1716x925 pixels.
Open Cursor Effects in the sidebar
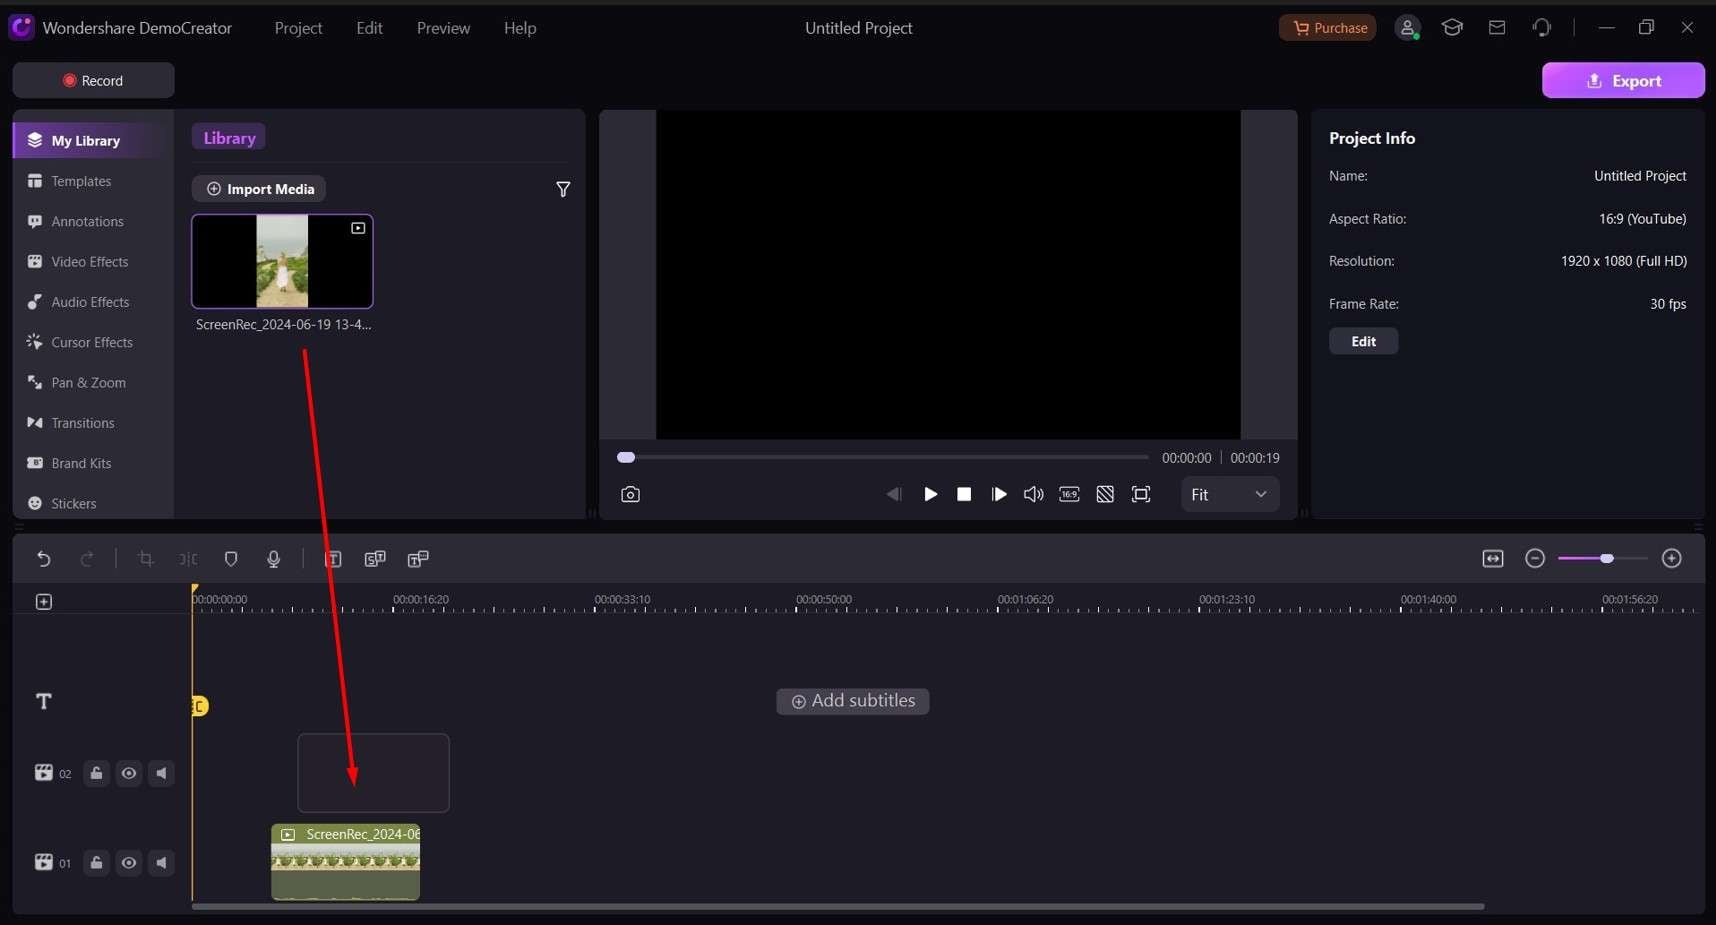click(90, 342)
